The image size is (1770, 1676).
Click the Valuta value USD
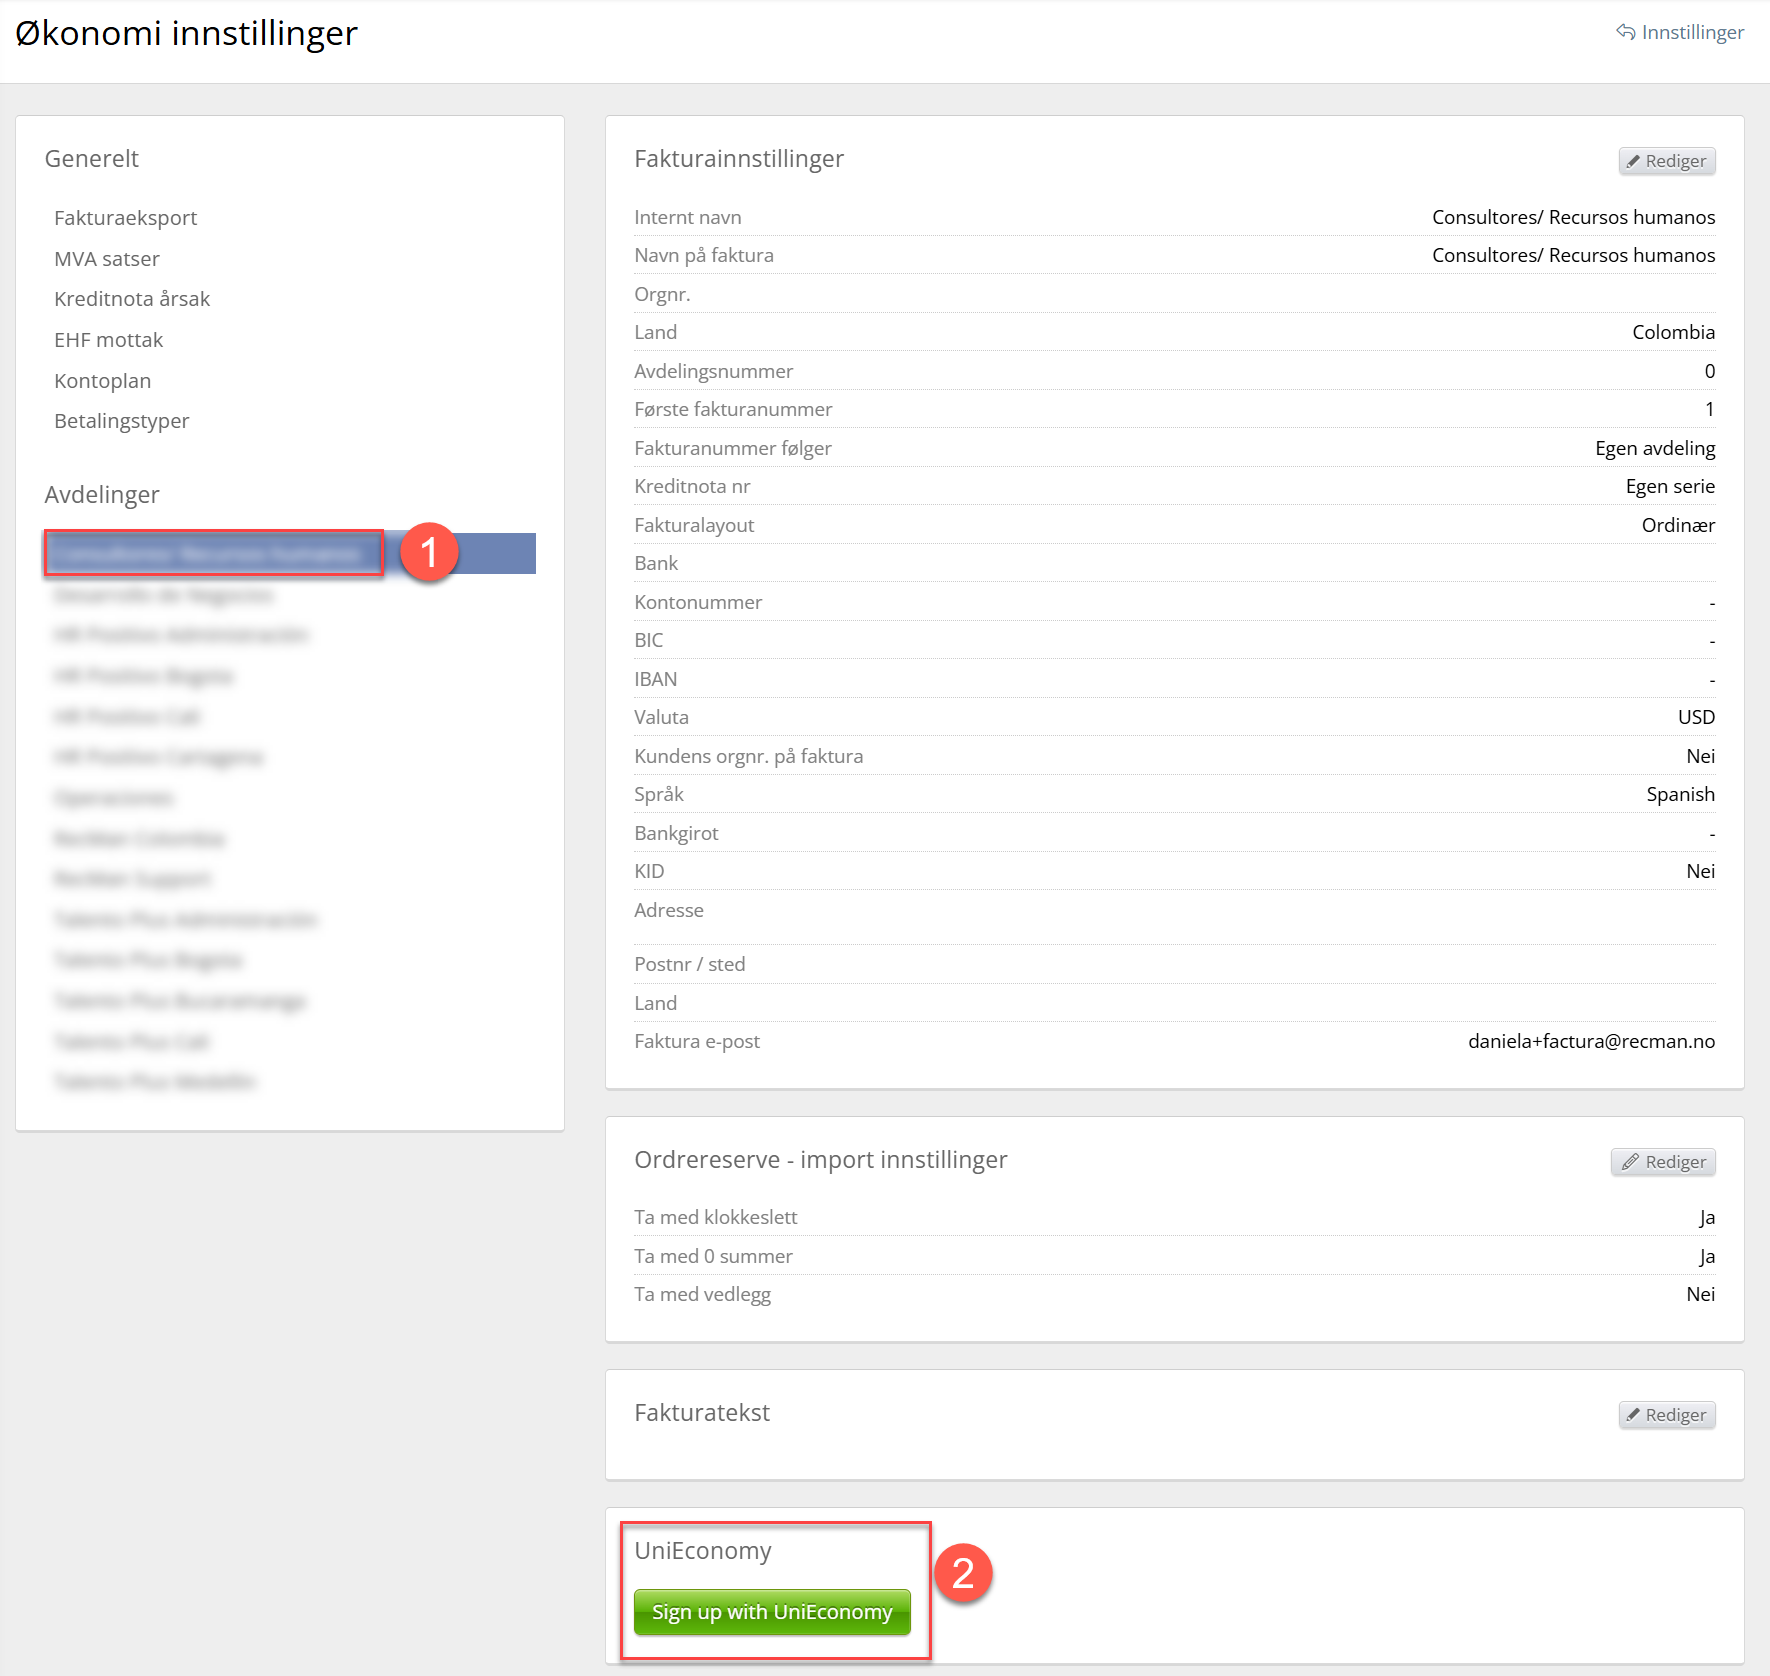pos(1695,717)
